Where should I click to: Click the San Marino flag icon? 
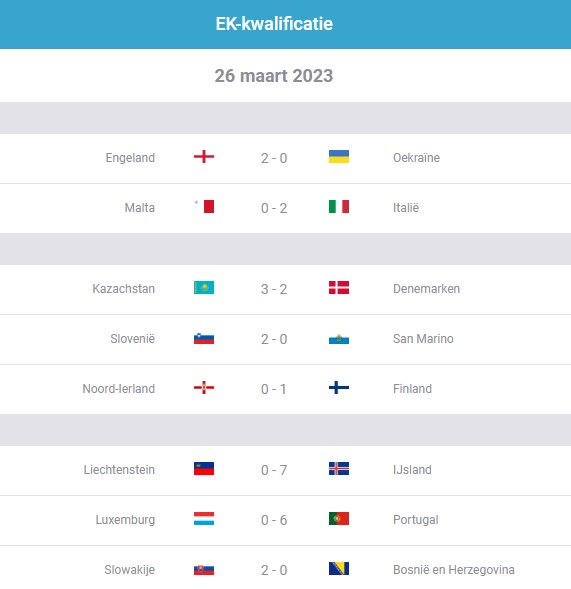point(339,339)
